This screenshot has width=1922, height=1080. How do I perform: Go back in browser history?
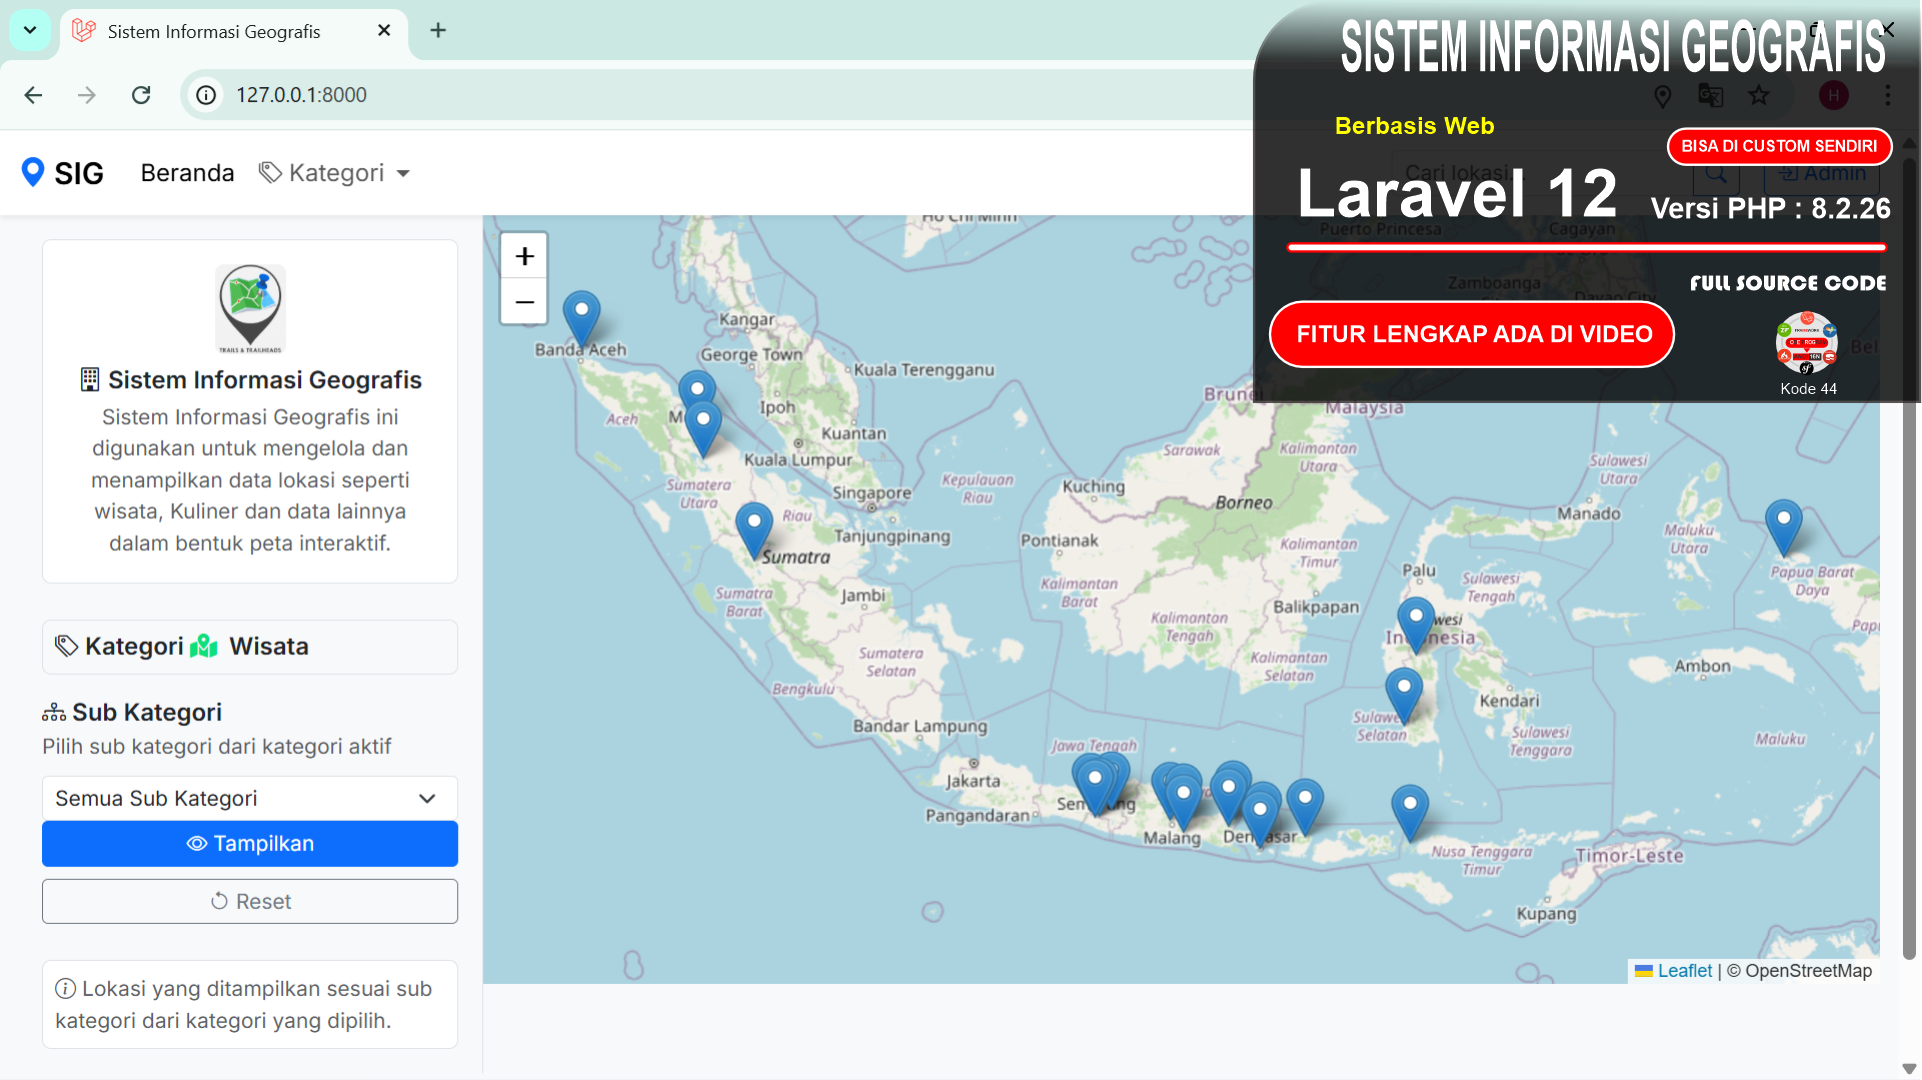[33, 95]
